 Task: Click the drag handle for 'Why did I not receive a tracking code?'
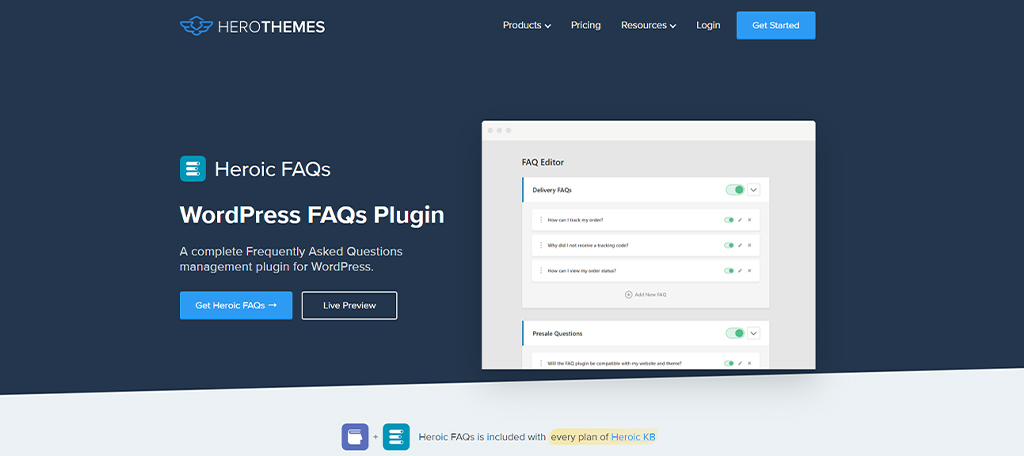pos(541,246)
